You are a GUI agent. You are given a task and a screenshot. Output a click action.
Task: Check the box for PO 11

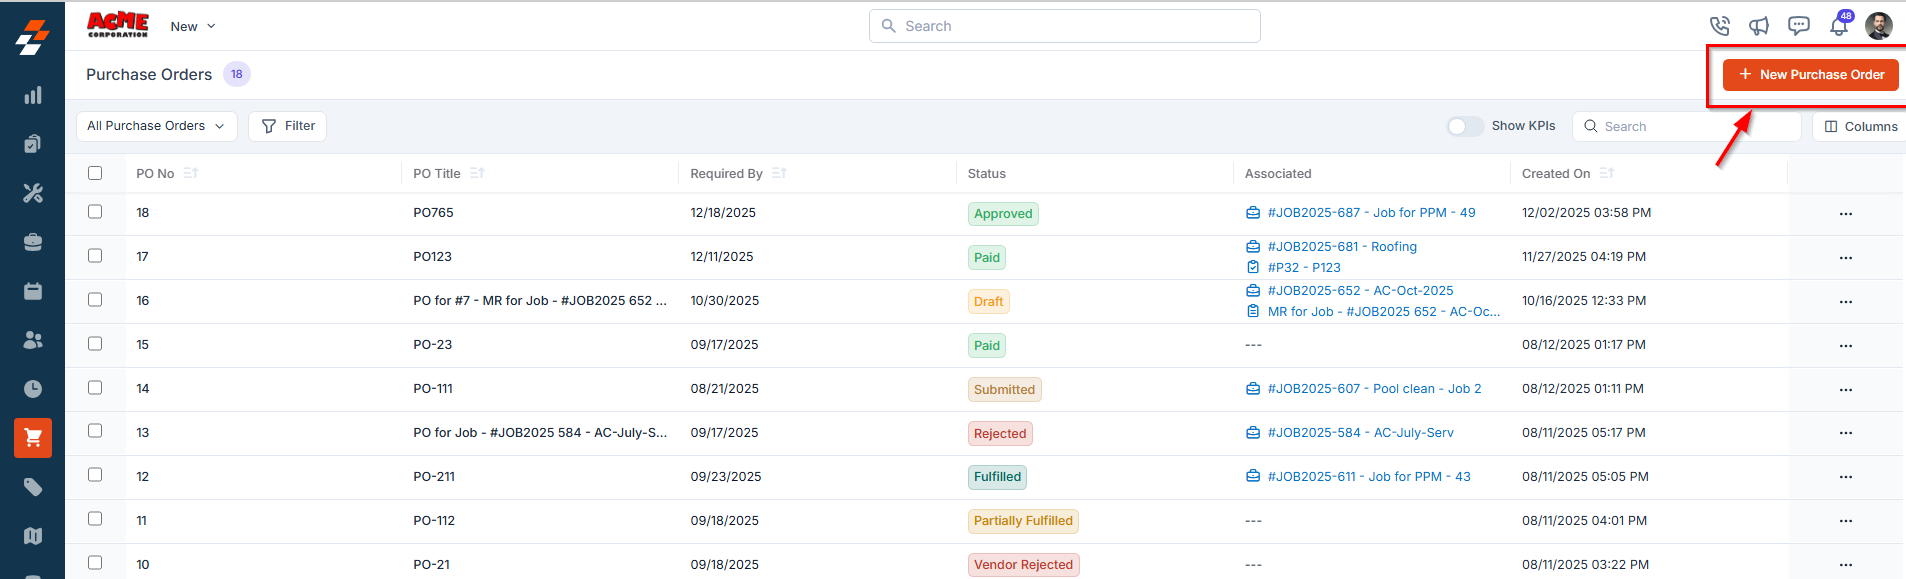tap(95, 519)
